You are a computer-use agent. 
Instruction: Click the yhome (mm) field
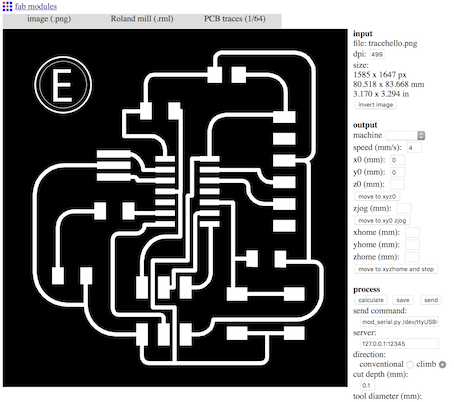pyautogui.click(x=412, y=245)
